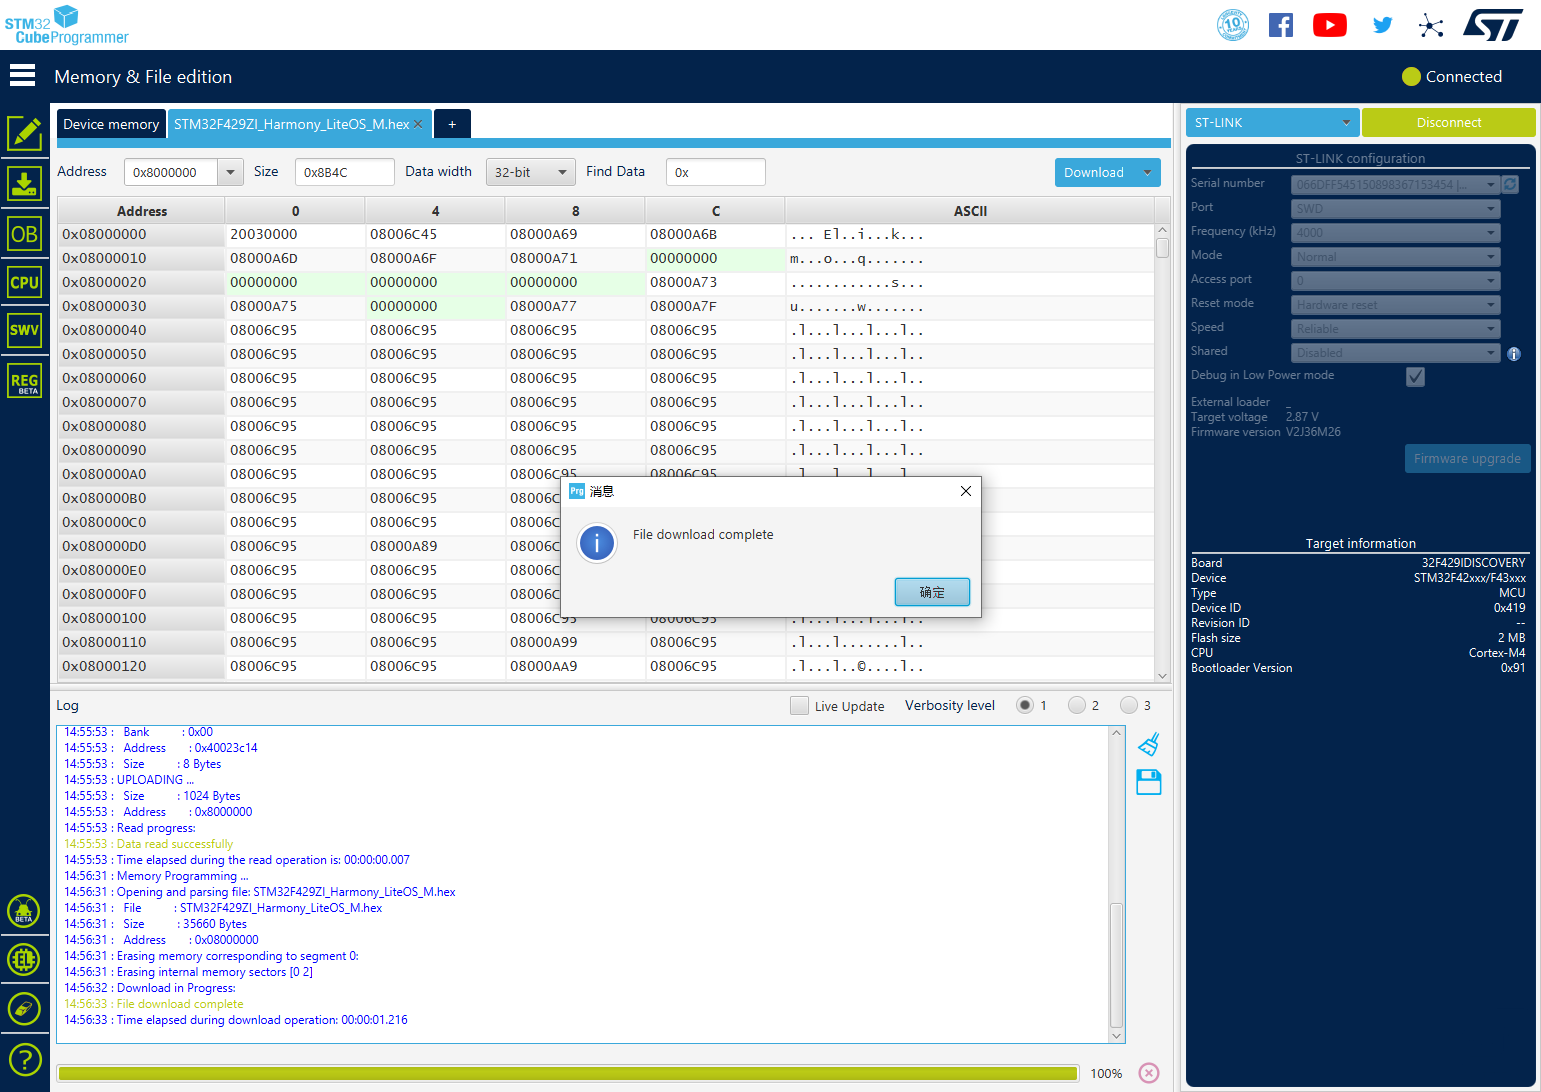Switch to Device memory tab
Viewport: 1541px width, 1092px height.
[111, 124]
